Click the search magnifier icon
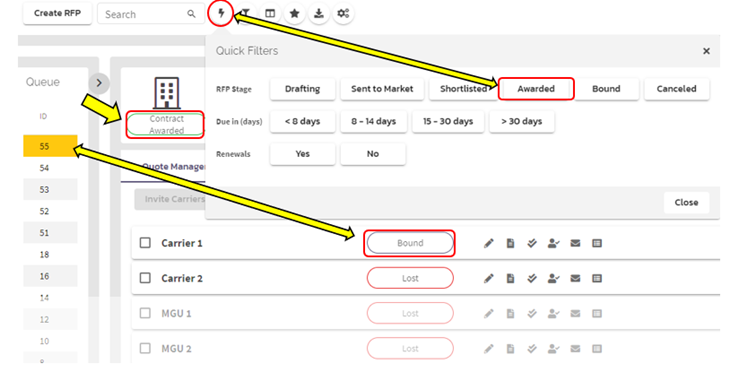Image resolution: width=739 pixels, height=381 pixels. [x=191, y=14]
